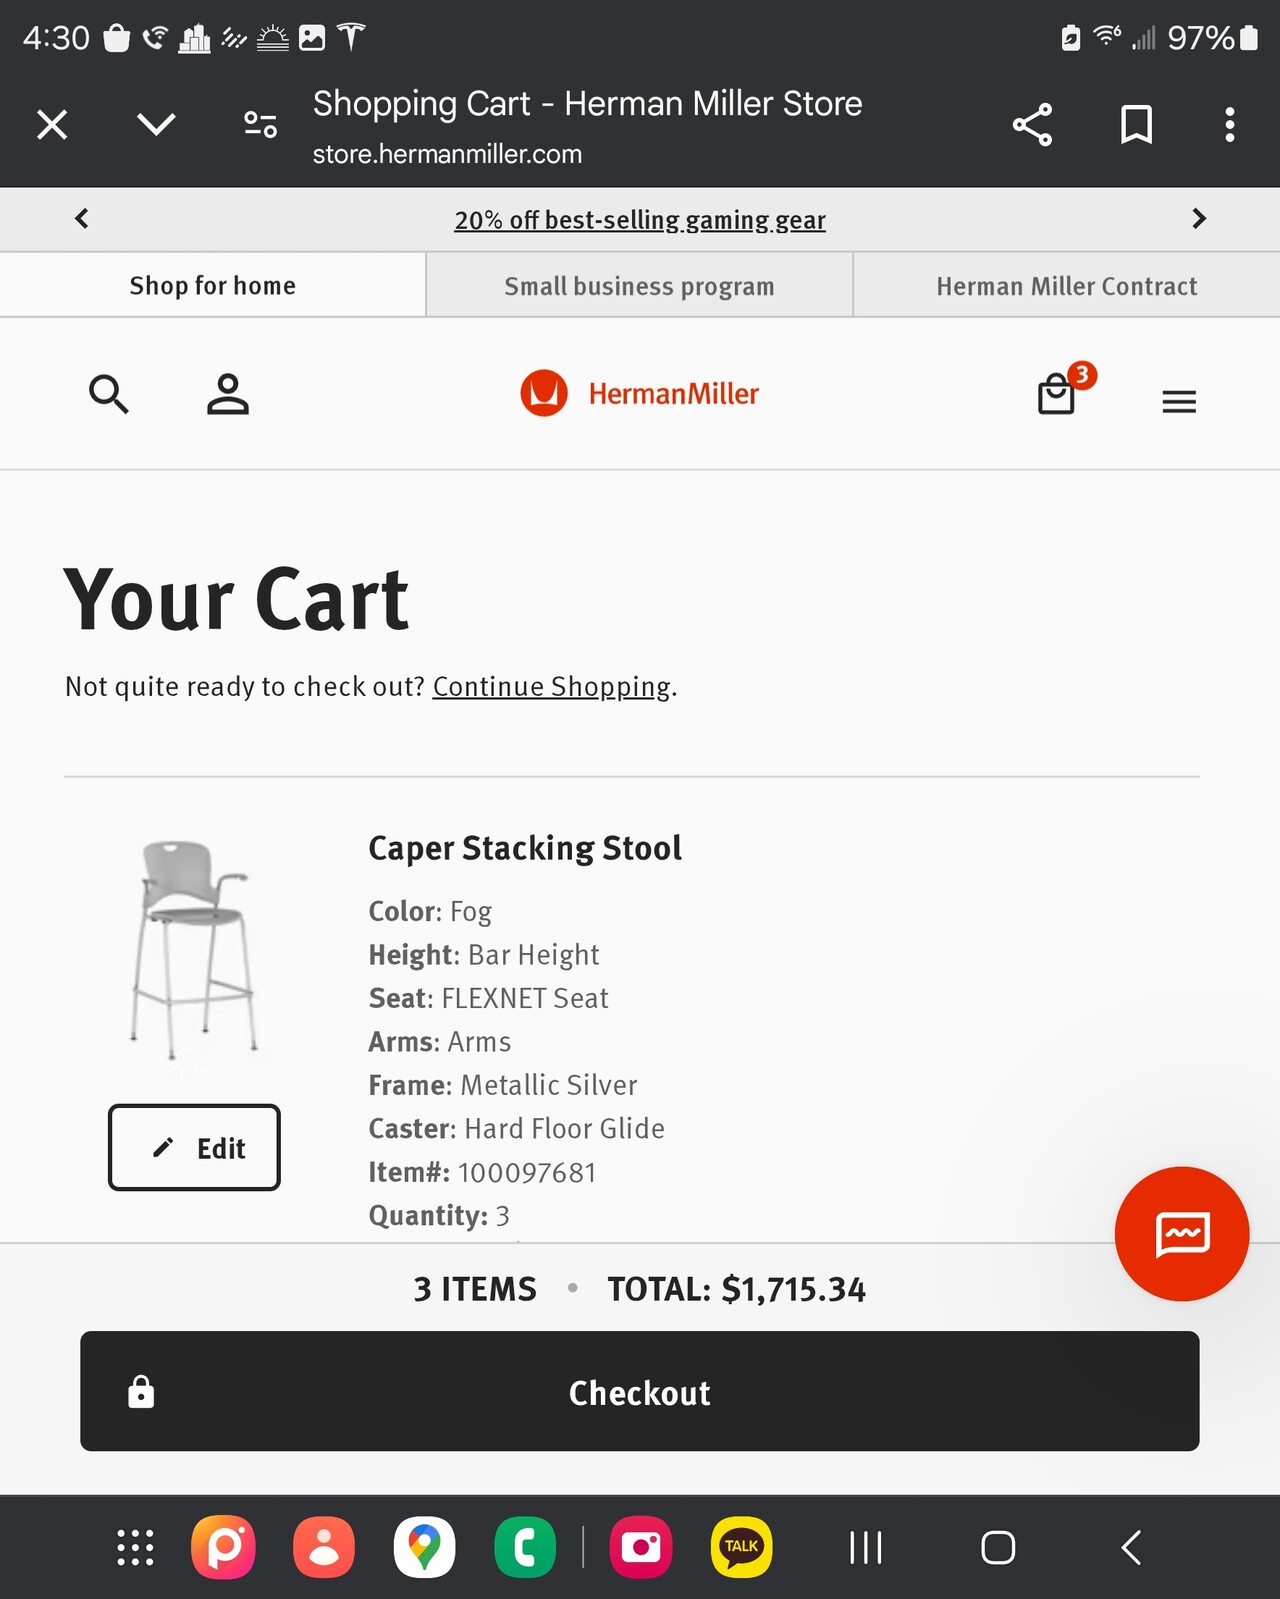
Task: Open the site settings tune icon
Action: [x=261, y=125]
